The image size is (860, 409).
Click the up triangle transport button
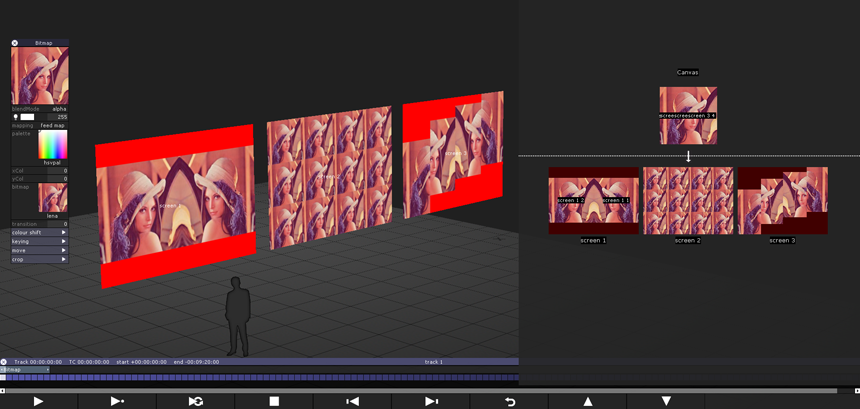point(587,401)
